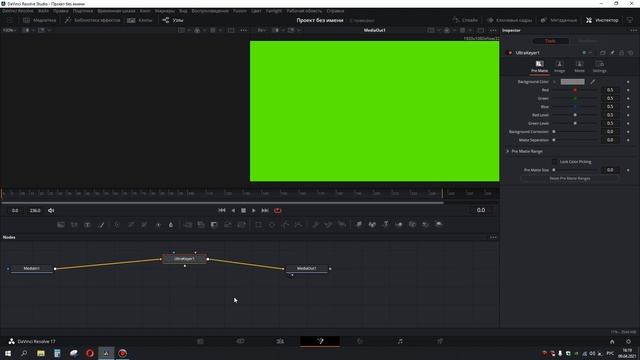Open the left viewer 100% zoom dropdown

click(x=10, y=30)
